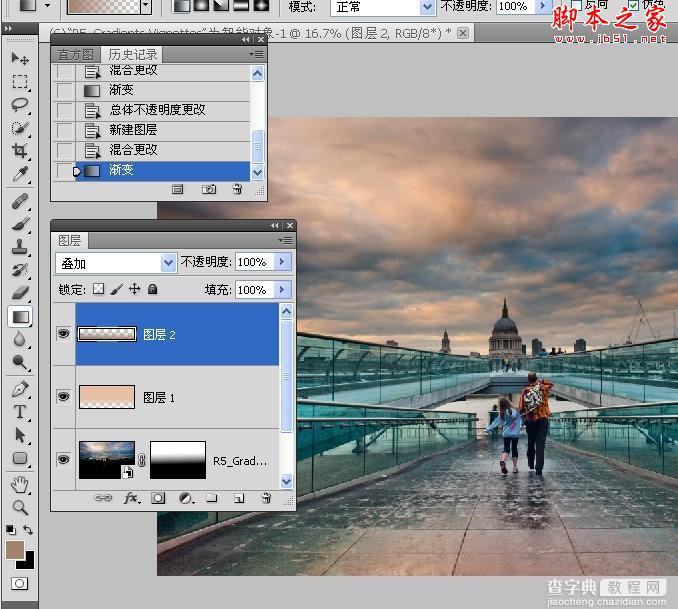This screenshot has width=678, height=609.
Task: Select the Pen tool
Action: [20, 389]
